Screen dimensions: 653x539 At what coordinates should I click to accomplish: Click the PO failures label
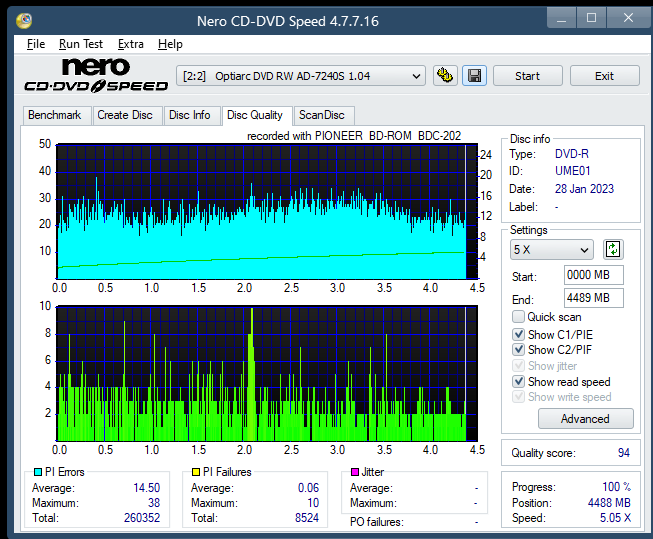376,522
